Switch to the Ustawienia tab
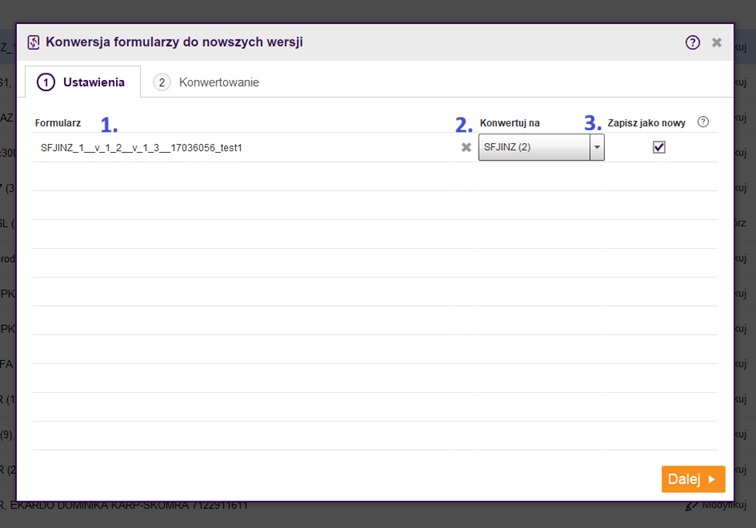This screenshot has height=528, width=756. coord(82,82)
